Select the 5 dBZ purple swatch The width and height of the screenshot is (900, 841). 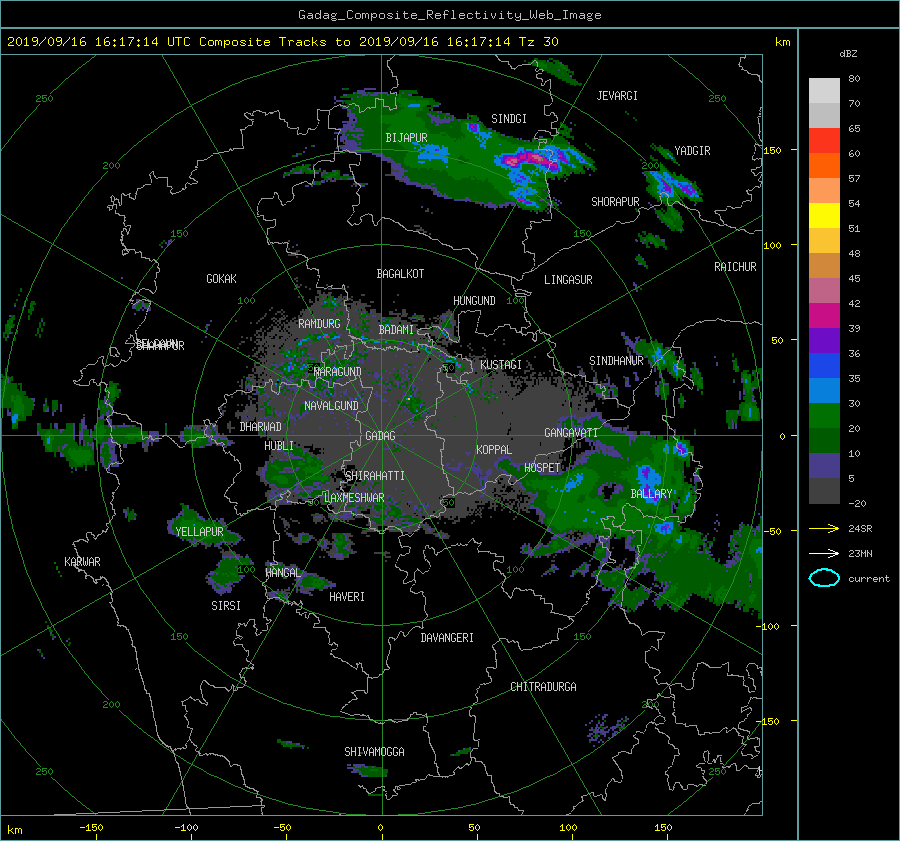(x=824, y=466)
